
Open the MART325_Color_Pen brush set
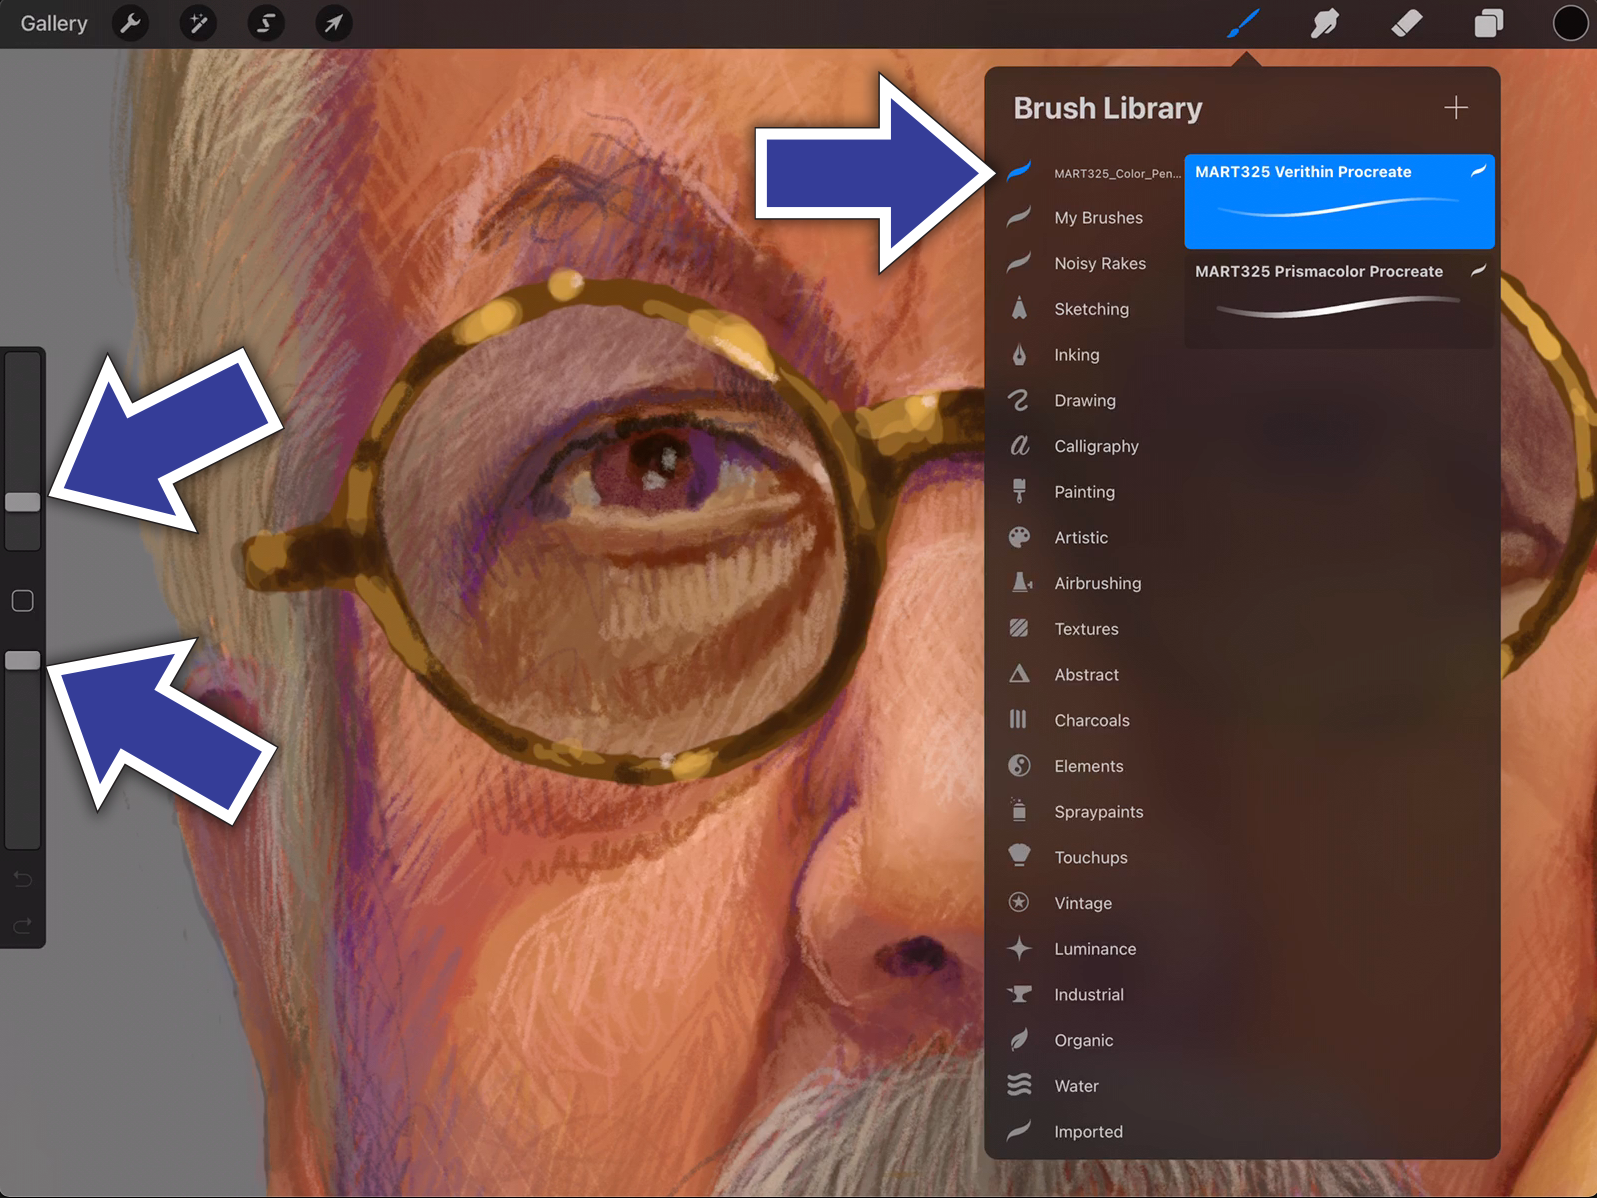[x=1095, y=172]
